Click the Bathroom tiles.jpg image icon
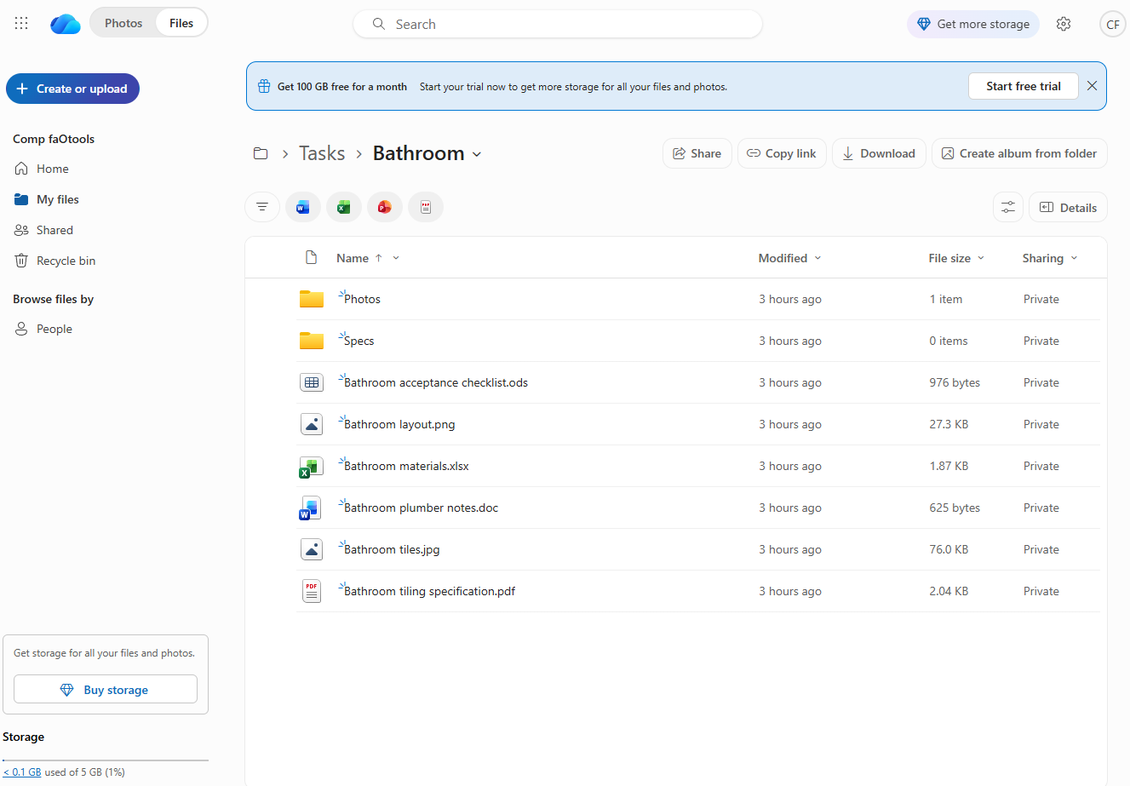 click(311, 550)
